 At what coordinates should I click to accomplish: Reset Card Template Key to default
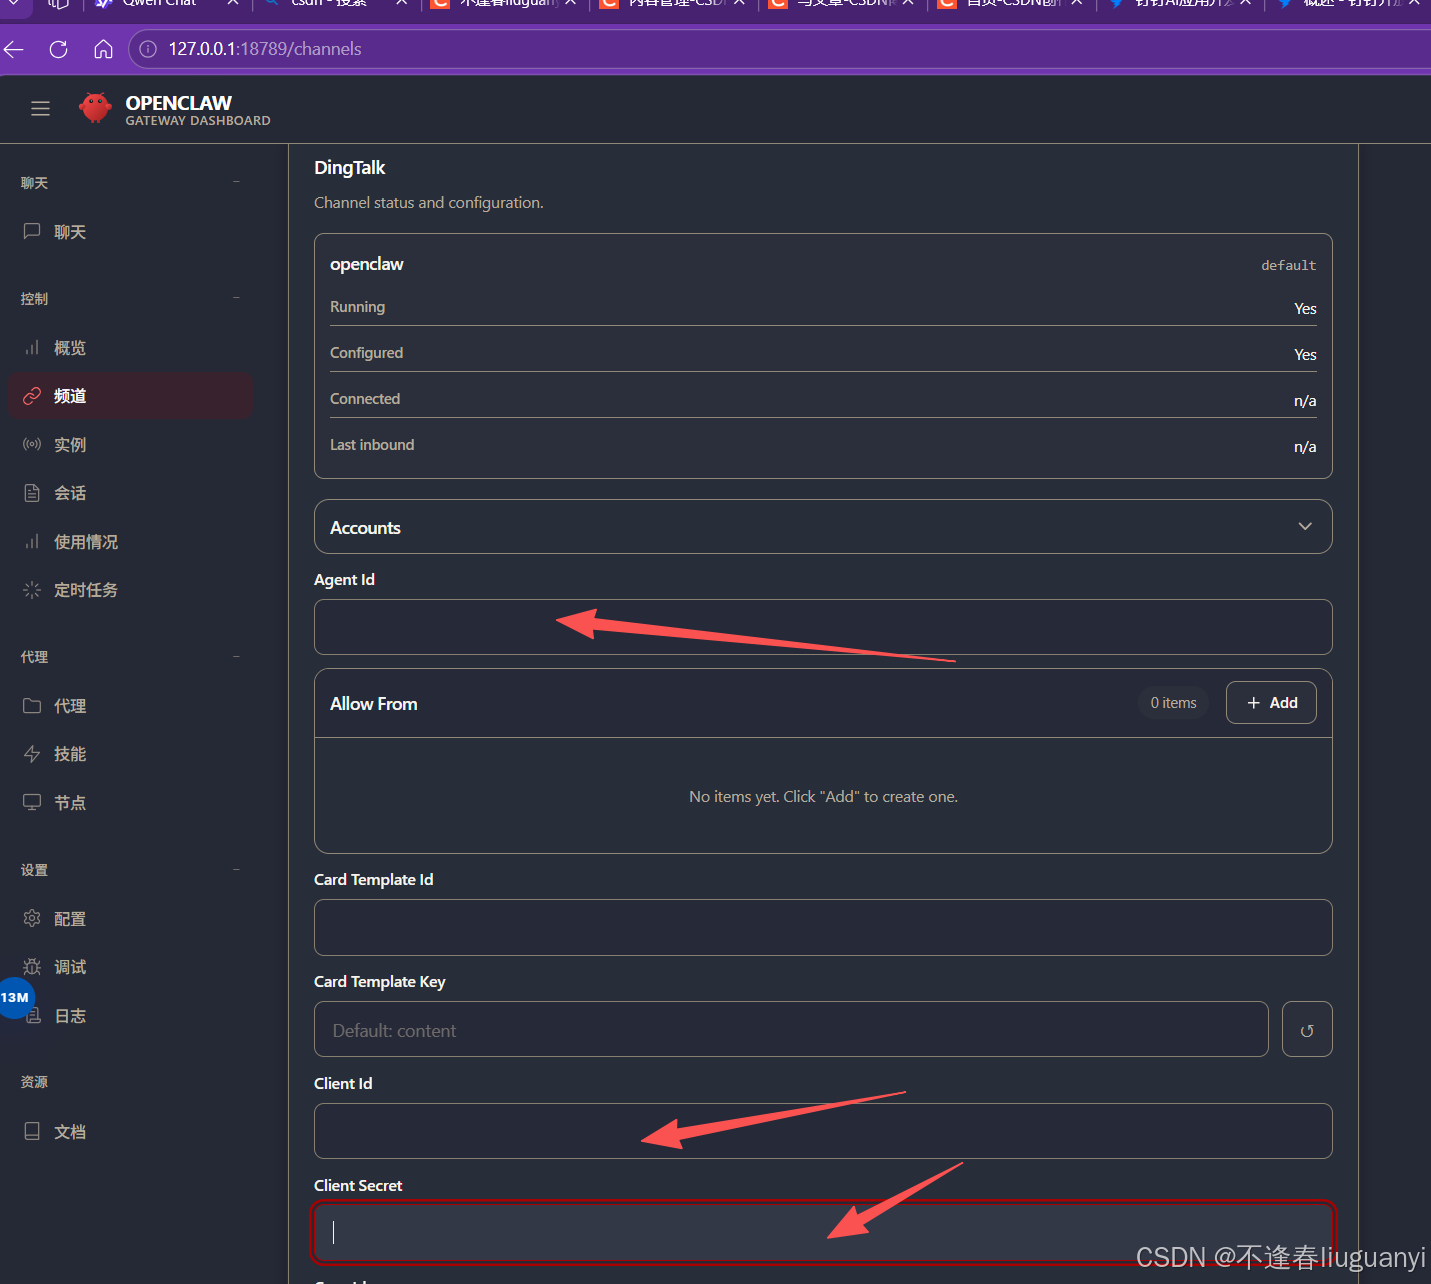tap(1307, 1030)
